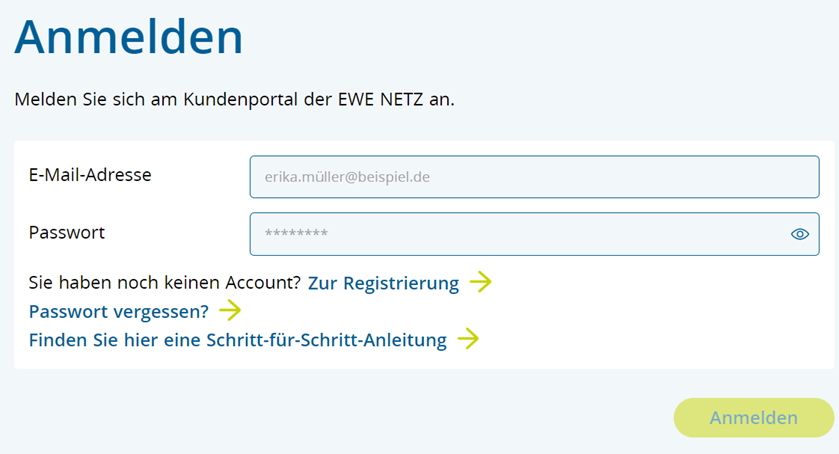This screenshot has width=839, height=454.
Task: Focus the E-Mail-Adresse input field
Action: (534, 177)
